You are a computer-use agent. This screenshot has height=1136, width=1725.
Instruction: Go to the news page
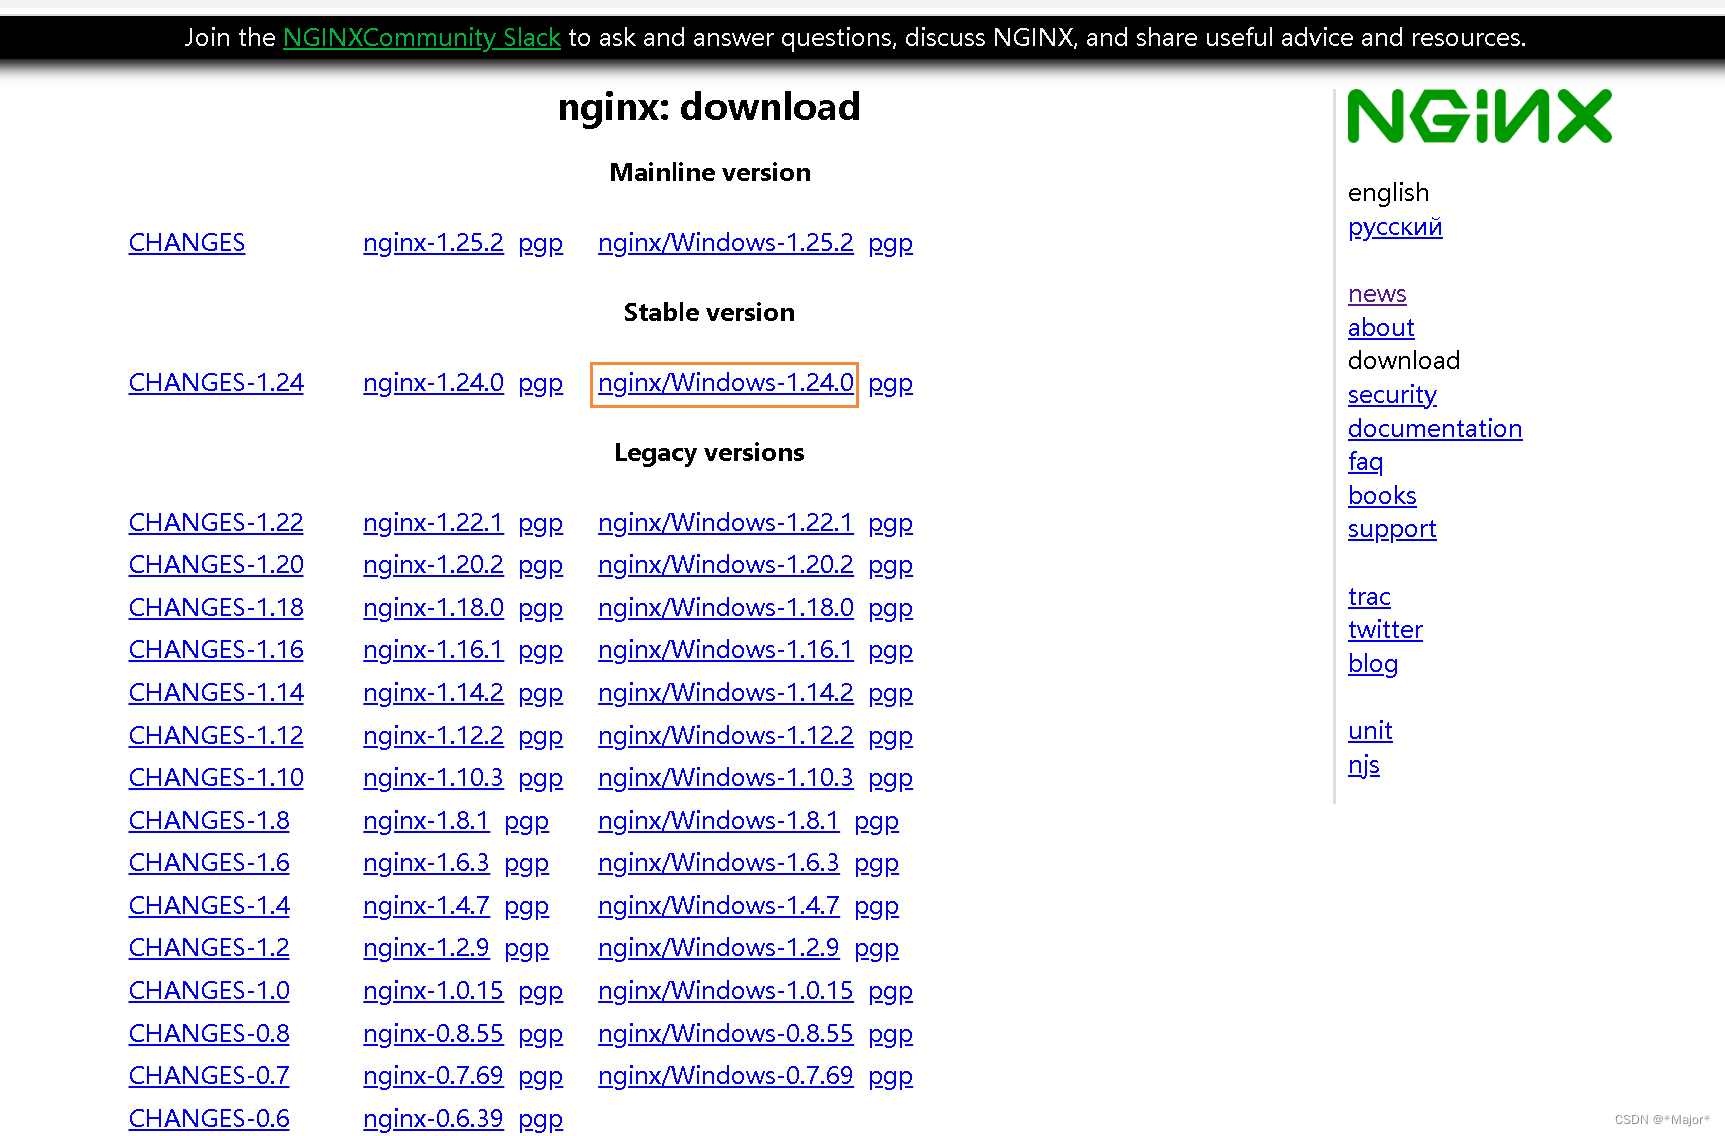pos(1377,294)
